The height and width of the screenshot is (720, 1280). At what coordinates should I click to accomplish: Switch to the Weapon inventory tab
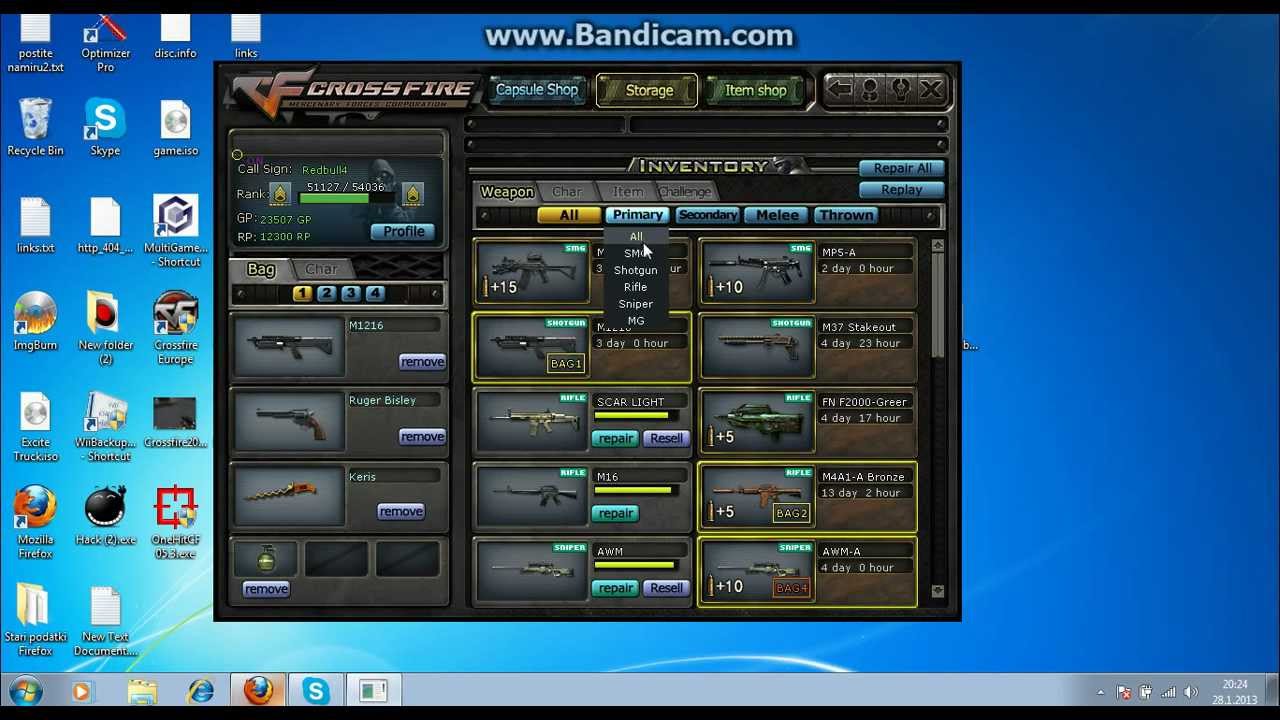click(507, 192)
